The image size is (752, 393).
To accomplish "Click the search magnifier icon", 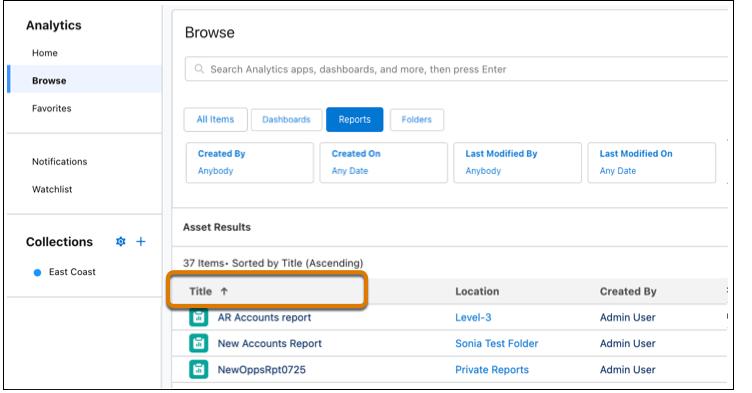I will pyautogui.click(x=199, y=69).
